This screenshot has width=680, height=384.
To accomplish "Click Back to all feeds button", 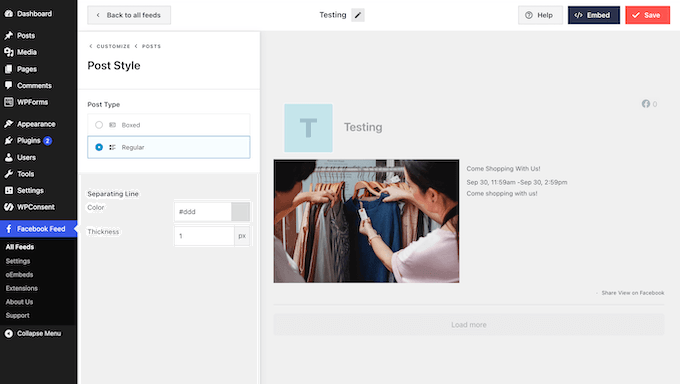I will pos(129,15).
